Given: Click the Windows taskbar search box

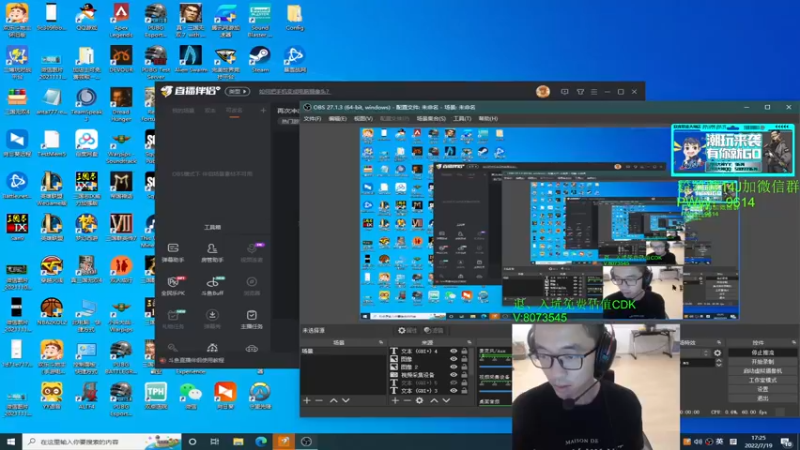Looking at the screenshot, I should (x=102, y=441).
